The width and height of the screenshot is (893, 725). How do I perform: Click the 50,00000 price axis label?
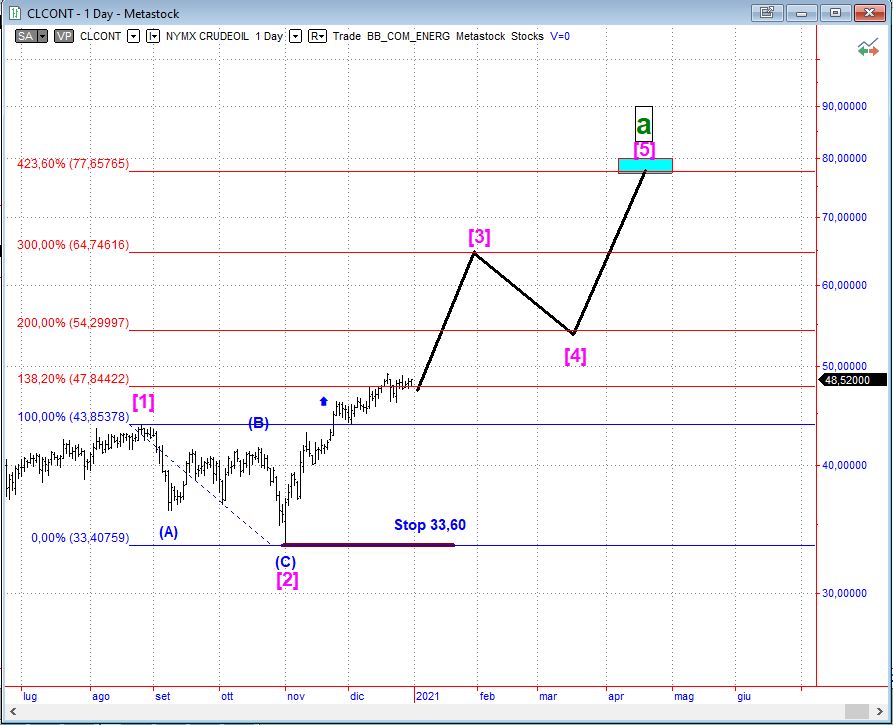click(x=844, y=366)
